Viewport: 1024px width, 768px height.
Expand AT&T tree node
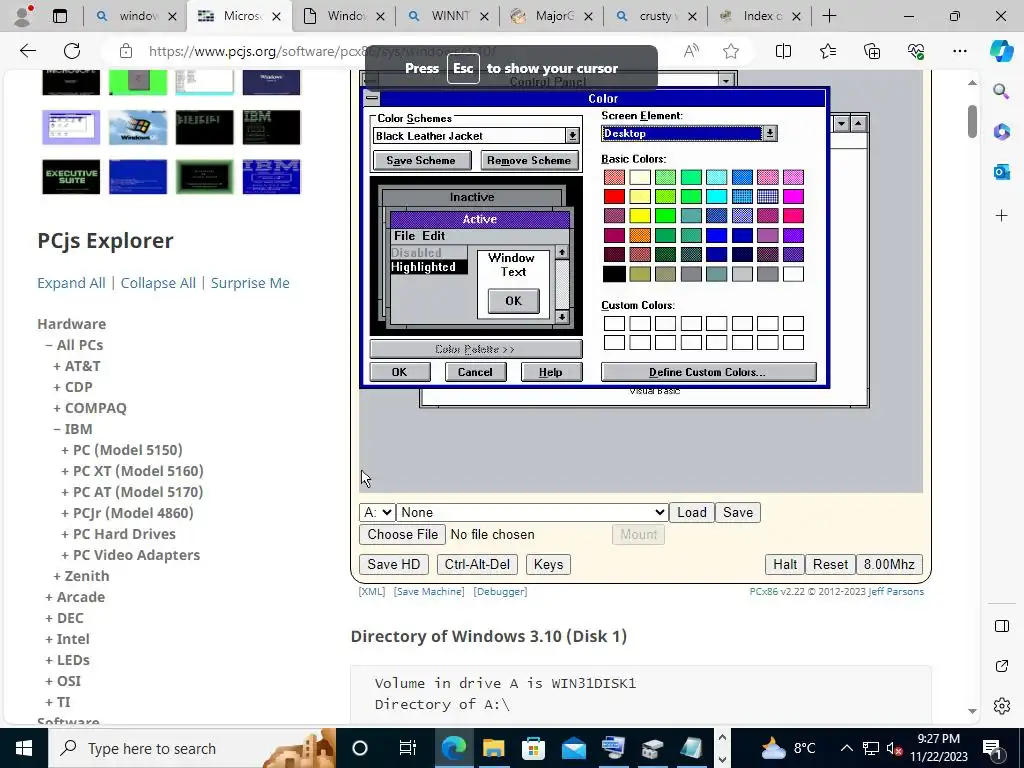[x=57, y=366]
